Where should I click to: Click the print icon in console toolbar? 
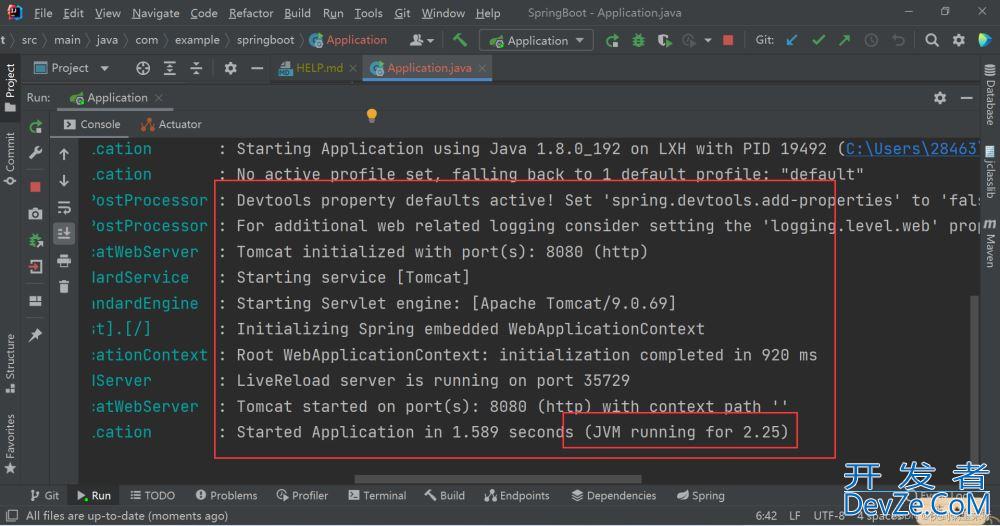pos(64,260)
